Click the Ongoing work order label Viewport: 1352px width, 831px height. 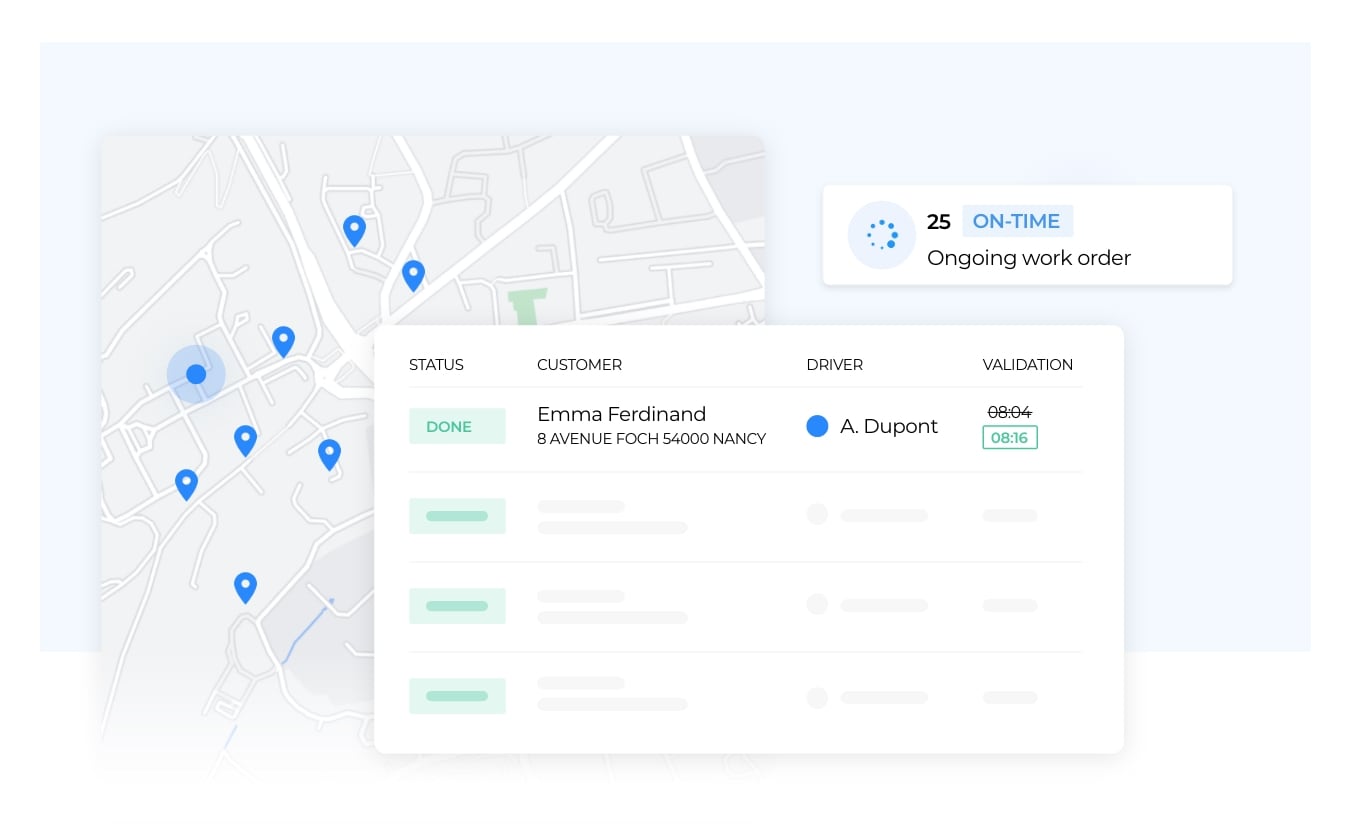pyautogui.click(x=1029, y=258)
